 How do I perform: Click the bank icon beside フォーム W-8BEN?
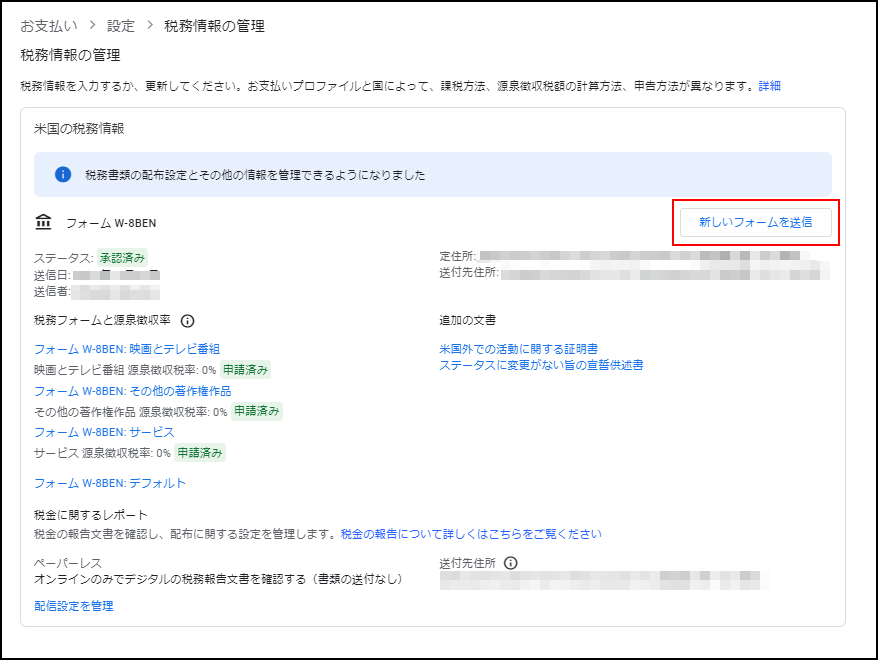pos(43,222)
